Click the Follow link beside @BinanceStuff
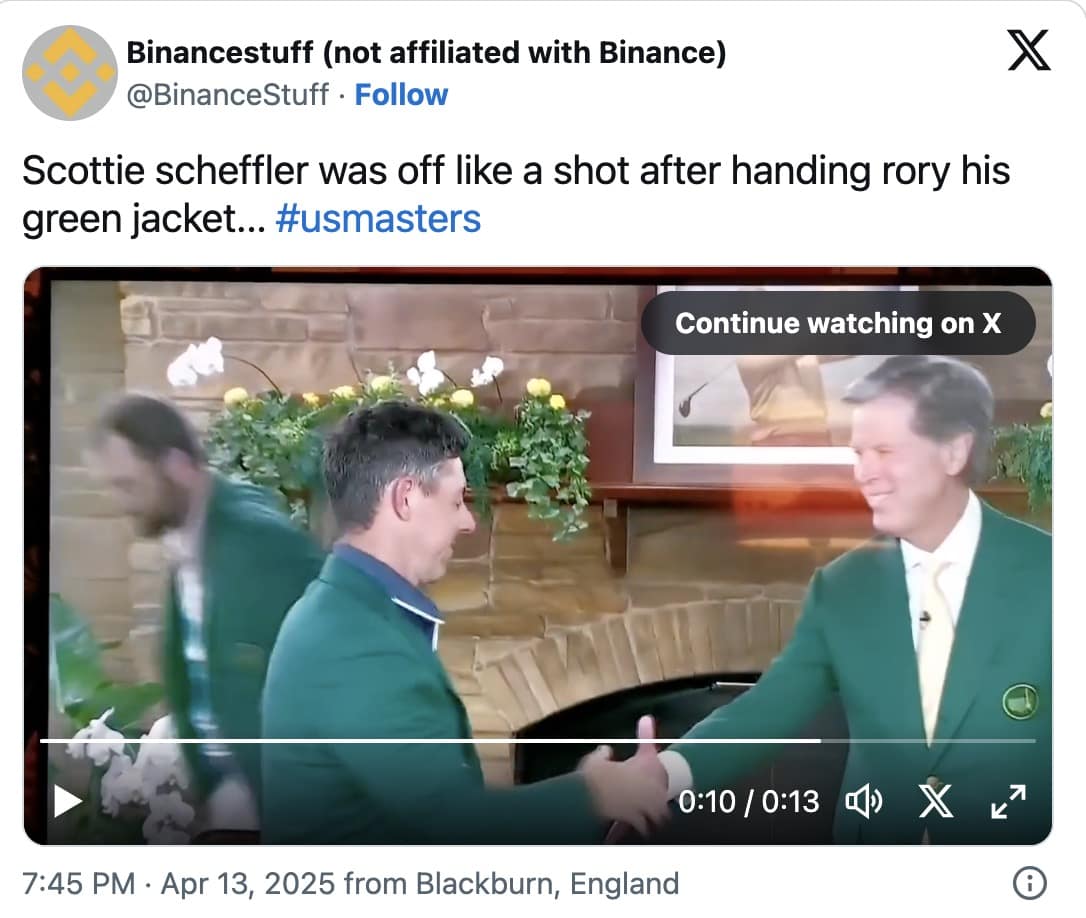Image resolution: width=1086 pixels, height=918 pixels. [x=401, y=95]
